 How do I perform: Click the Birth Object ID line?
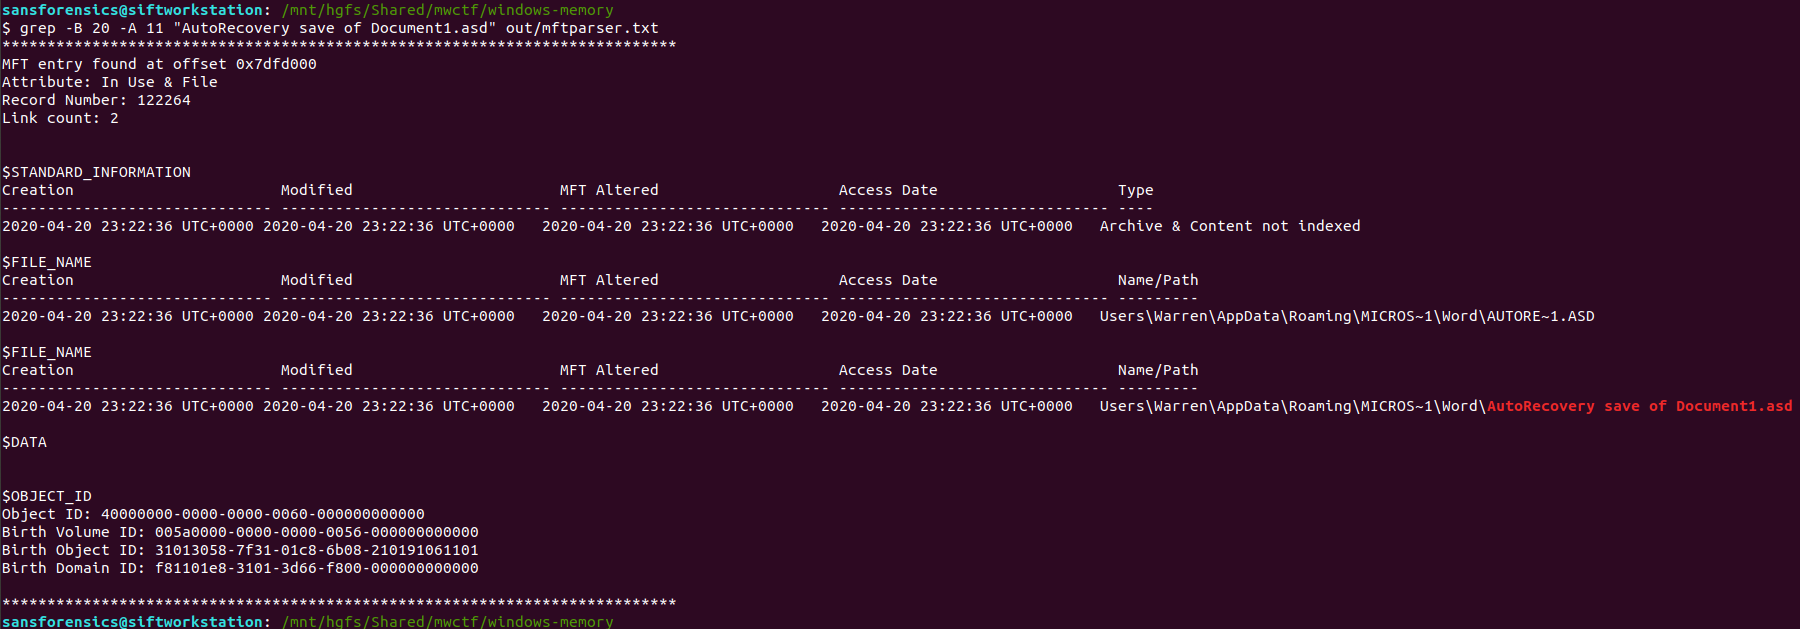pos(240,550)
